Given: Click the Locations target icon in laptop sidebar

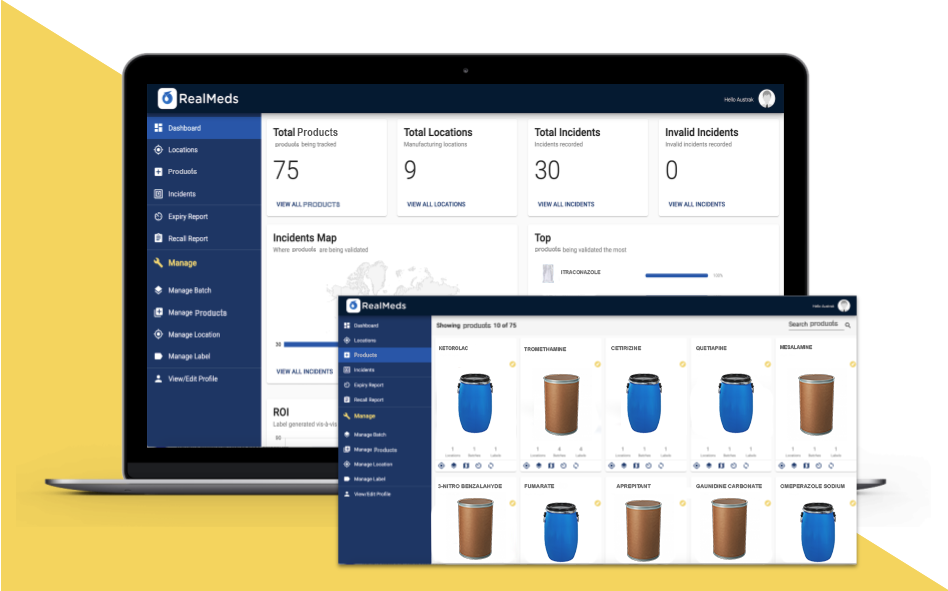Looking at the screenshot, I should [158, 149].
